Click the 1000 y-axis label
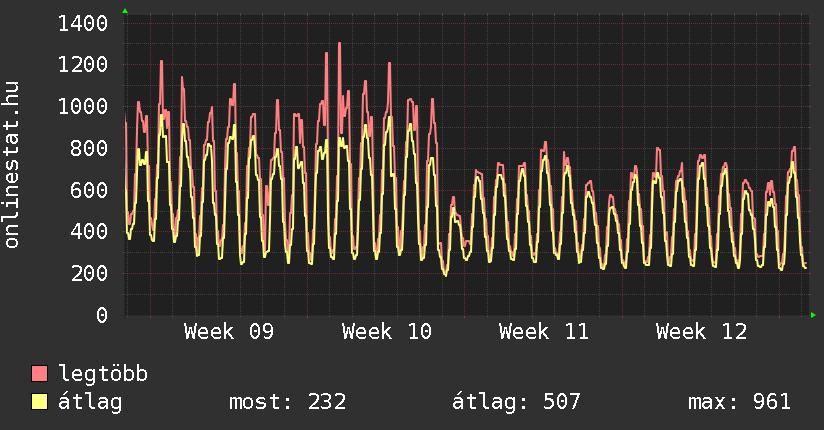 pyautogui.click(x=83, y=107)
